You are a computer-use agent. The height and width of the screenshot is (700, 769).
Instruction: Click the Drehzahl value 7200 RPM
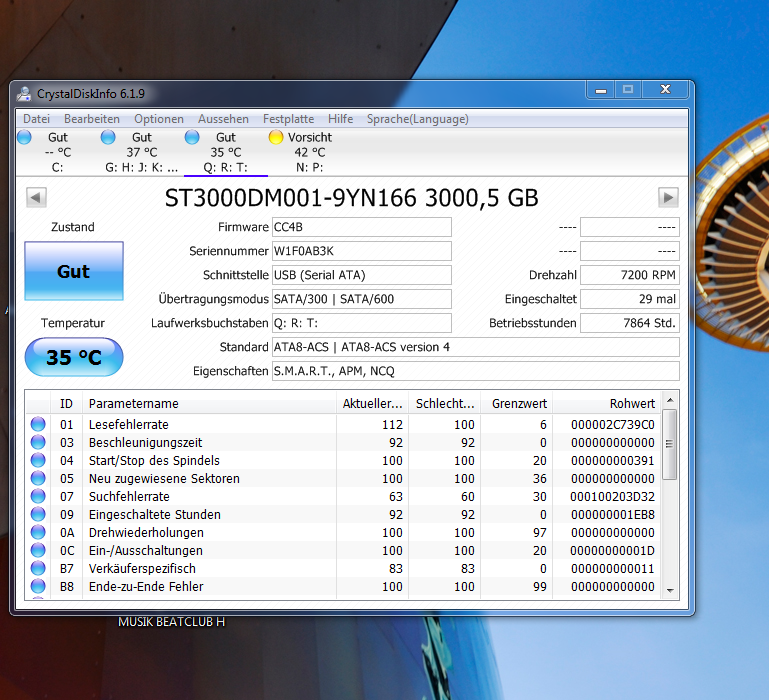point(630,275)
